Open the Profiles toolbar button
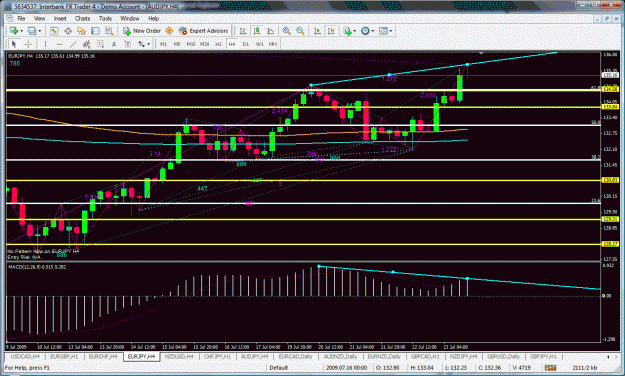 tap(31, 31)
